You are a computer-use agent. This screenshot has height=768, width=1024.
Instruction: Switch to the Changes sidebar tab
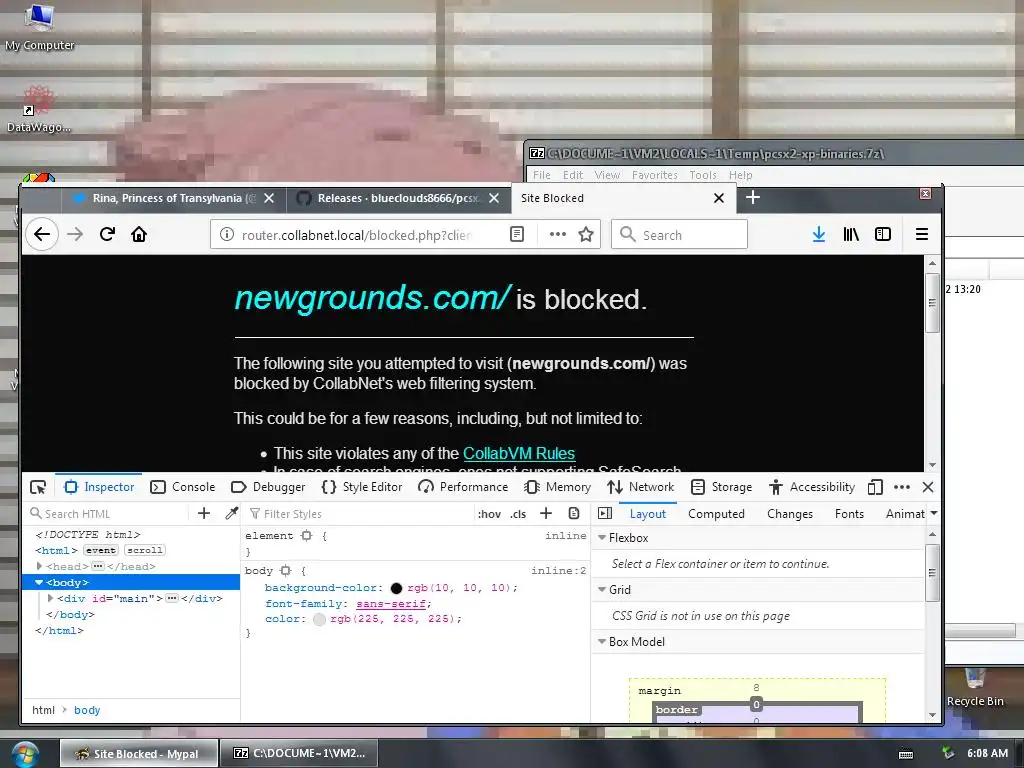790,514
